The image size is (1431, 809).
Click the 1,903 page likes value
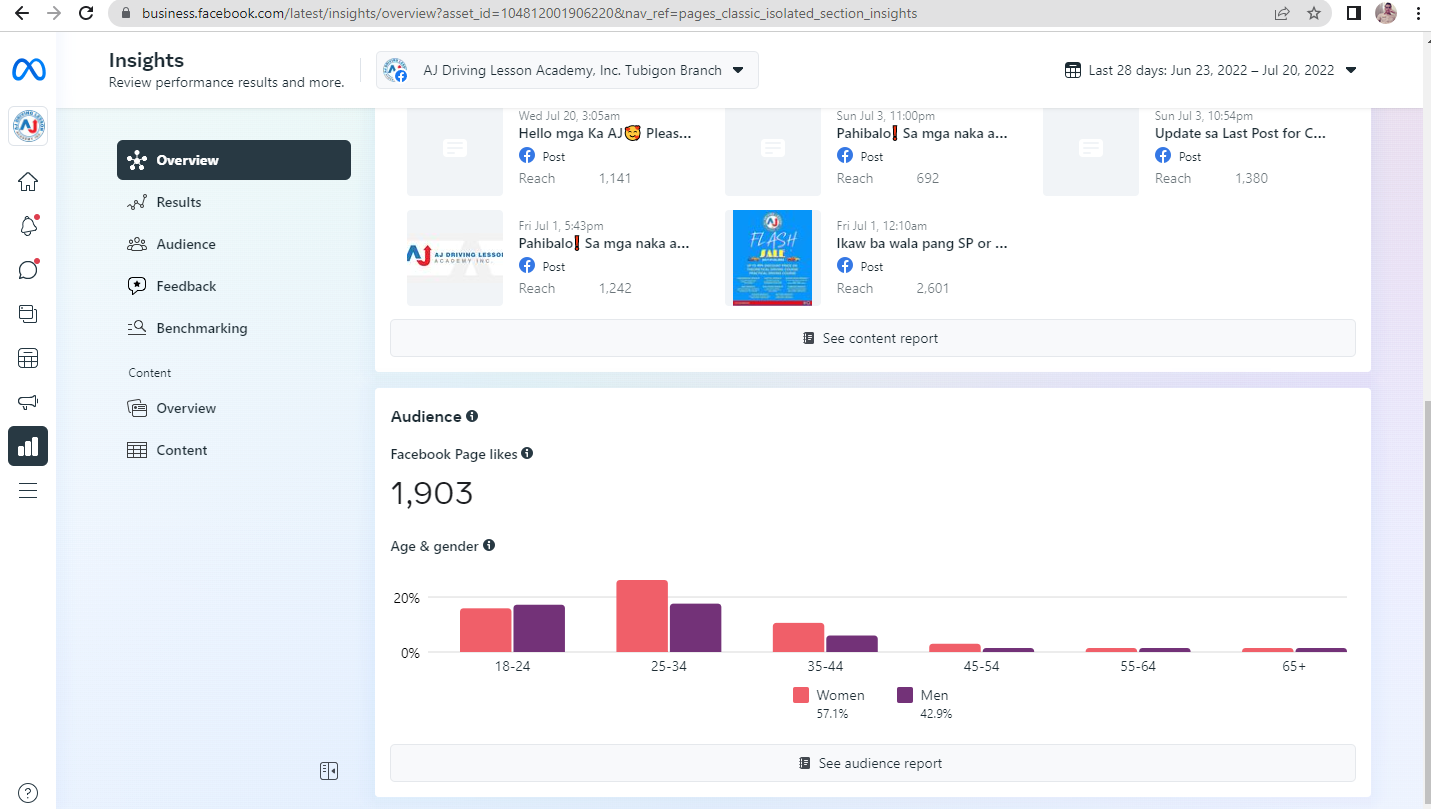(x=432, y=493)
